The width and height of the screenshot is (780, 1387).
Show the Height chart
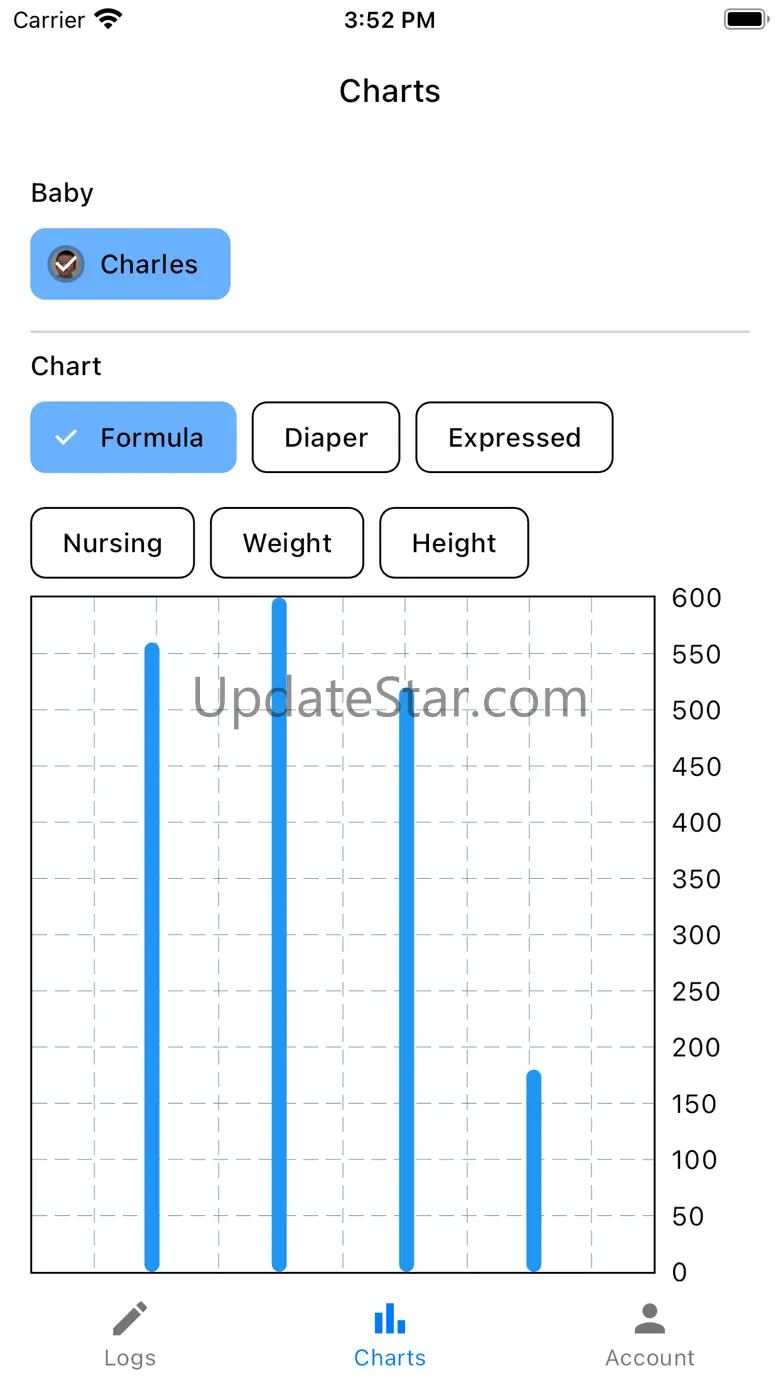click(x=454, y=543)
